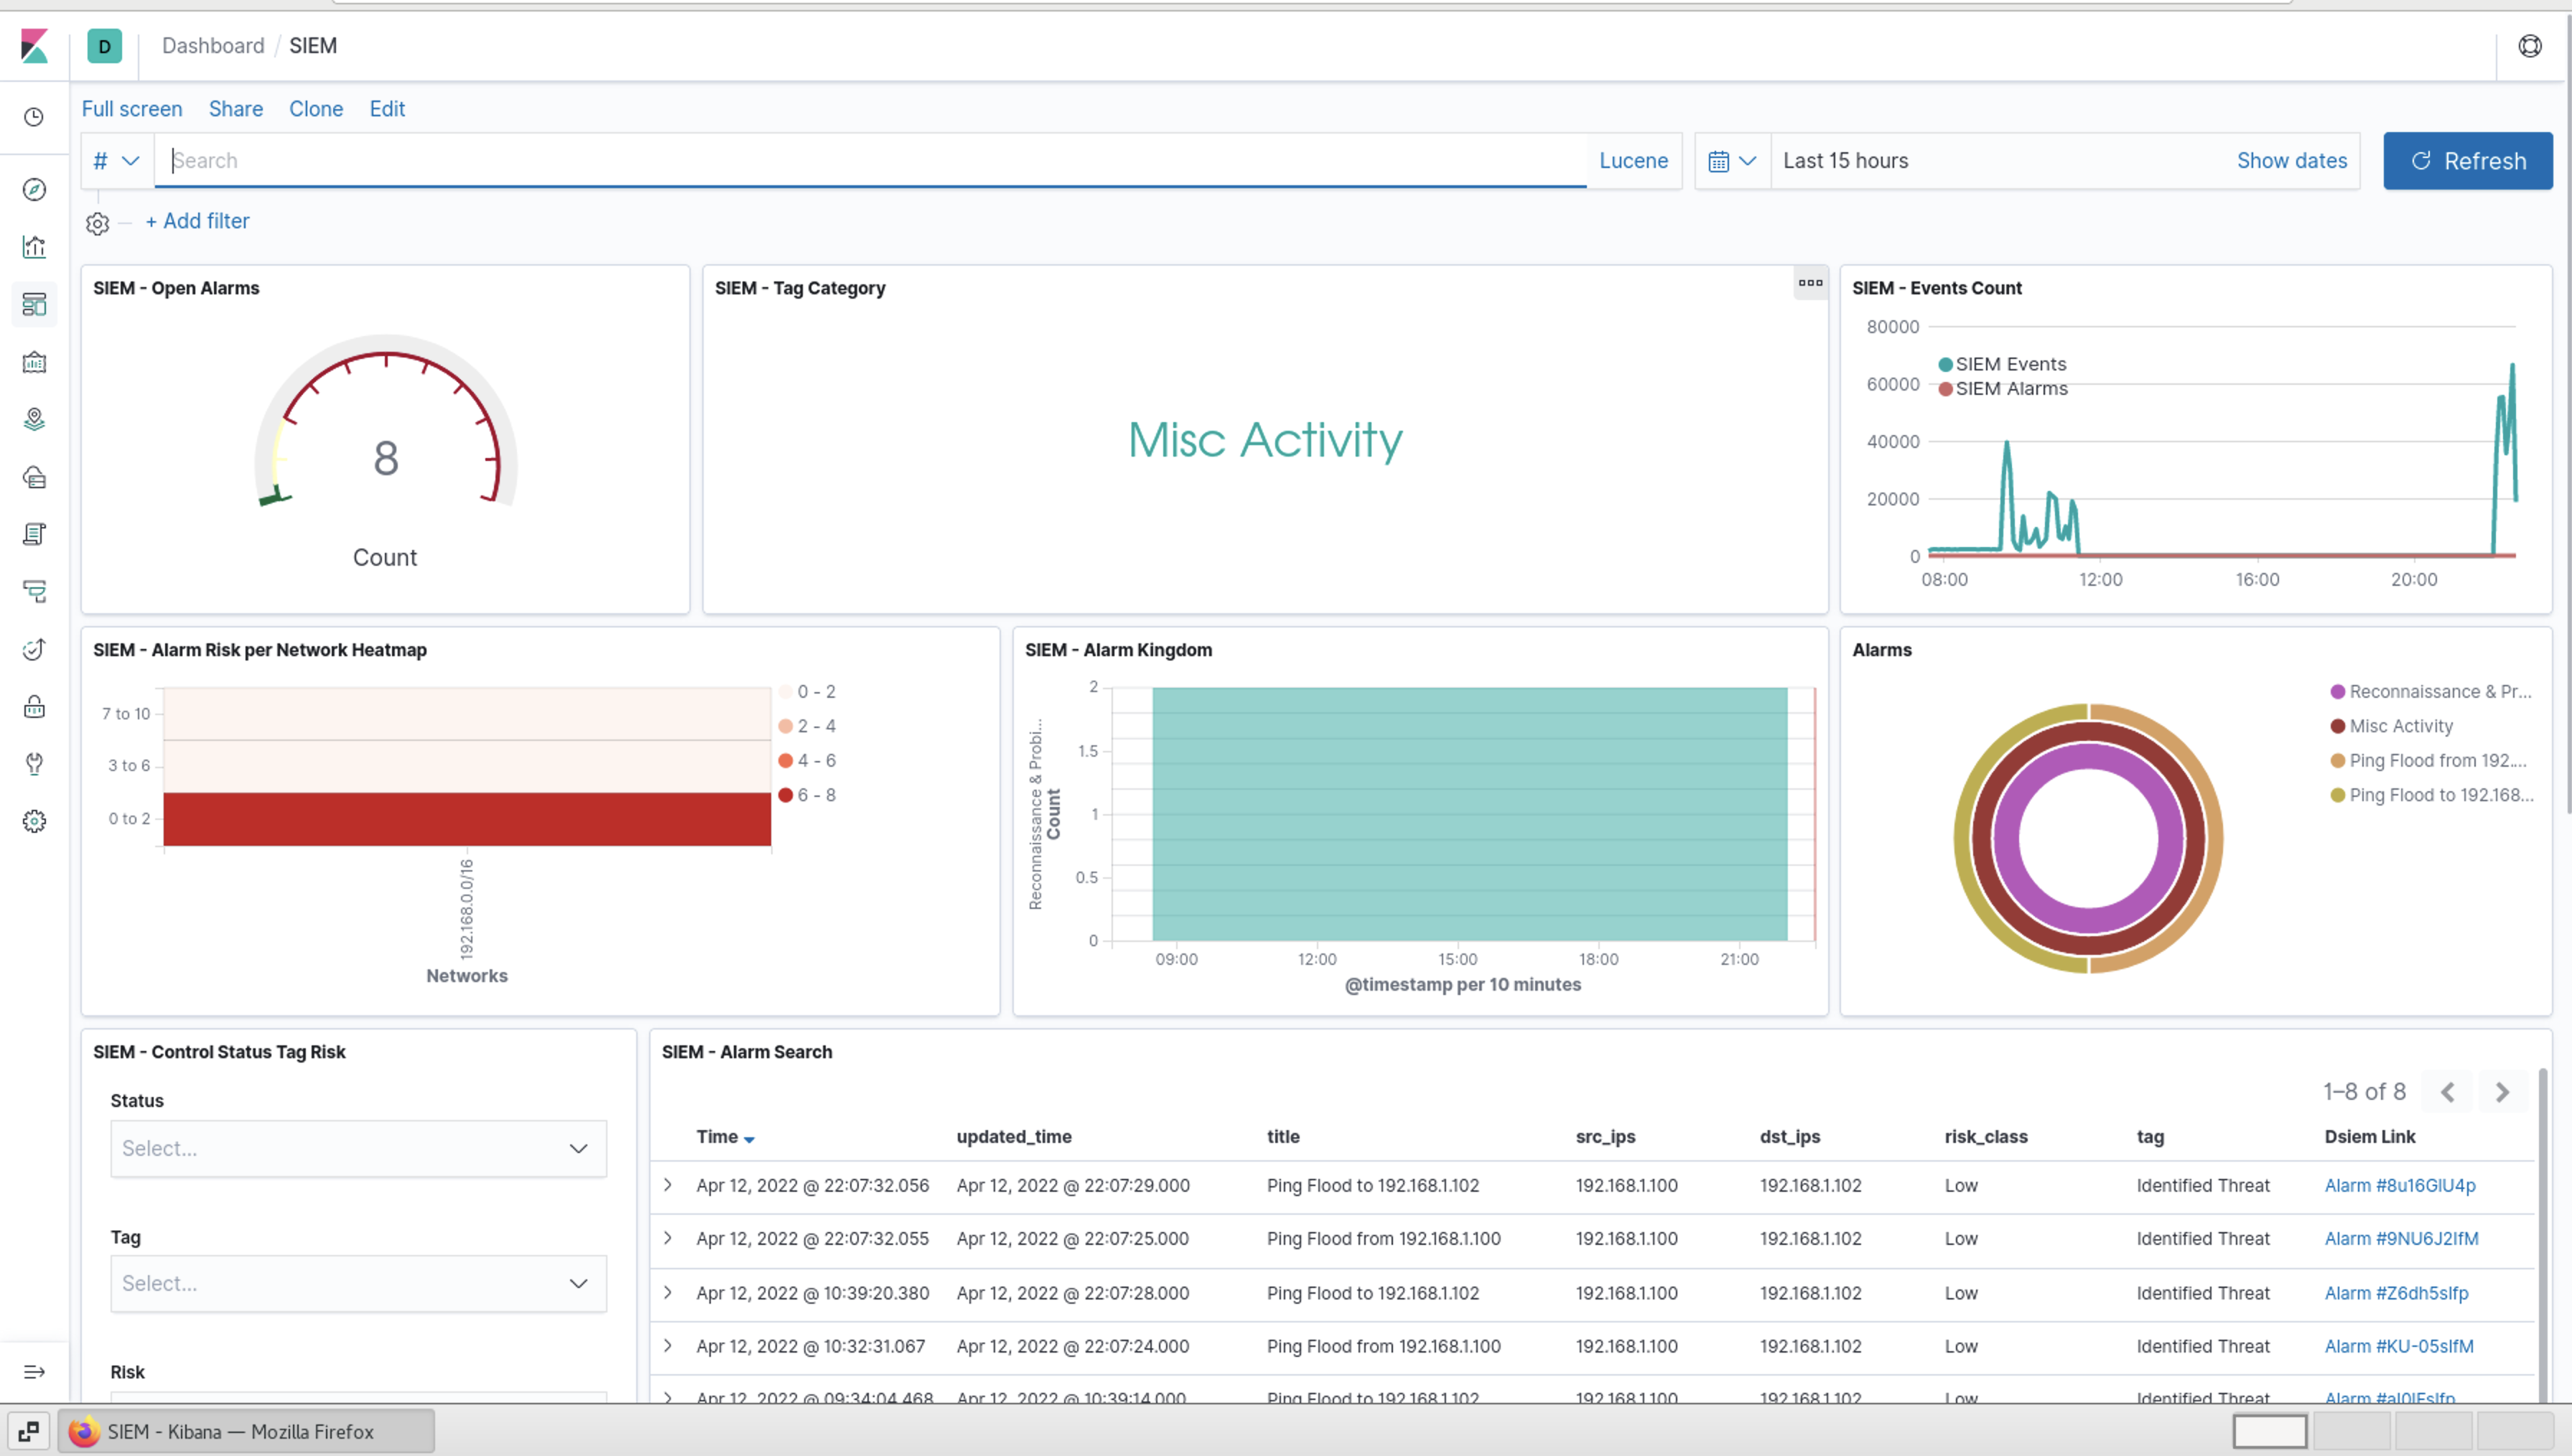This screenshot has height=1456, width=2572.
Task: Open Dashboard icon in sidebar
Action: (x=34, y=304)
